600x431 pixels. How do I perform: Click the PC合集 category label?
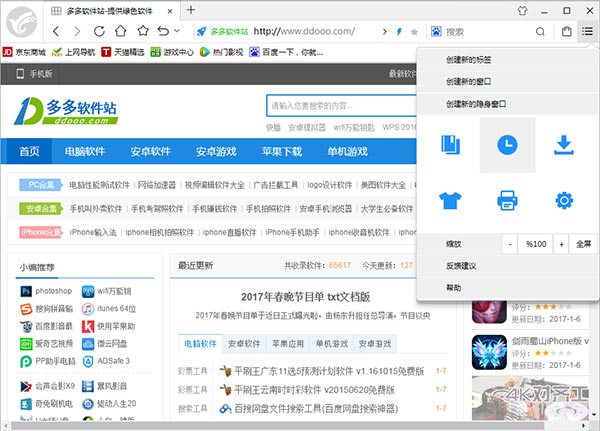(41, 185)
